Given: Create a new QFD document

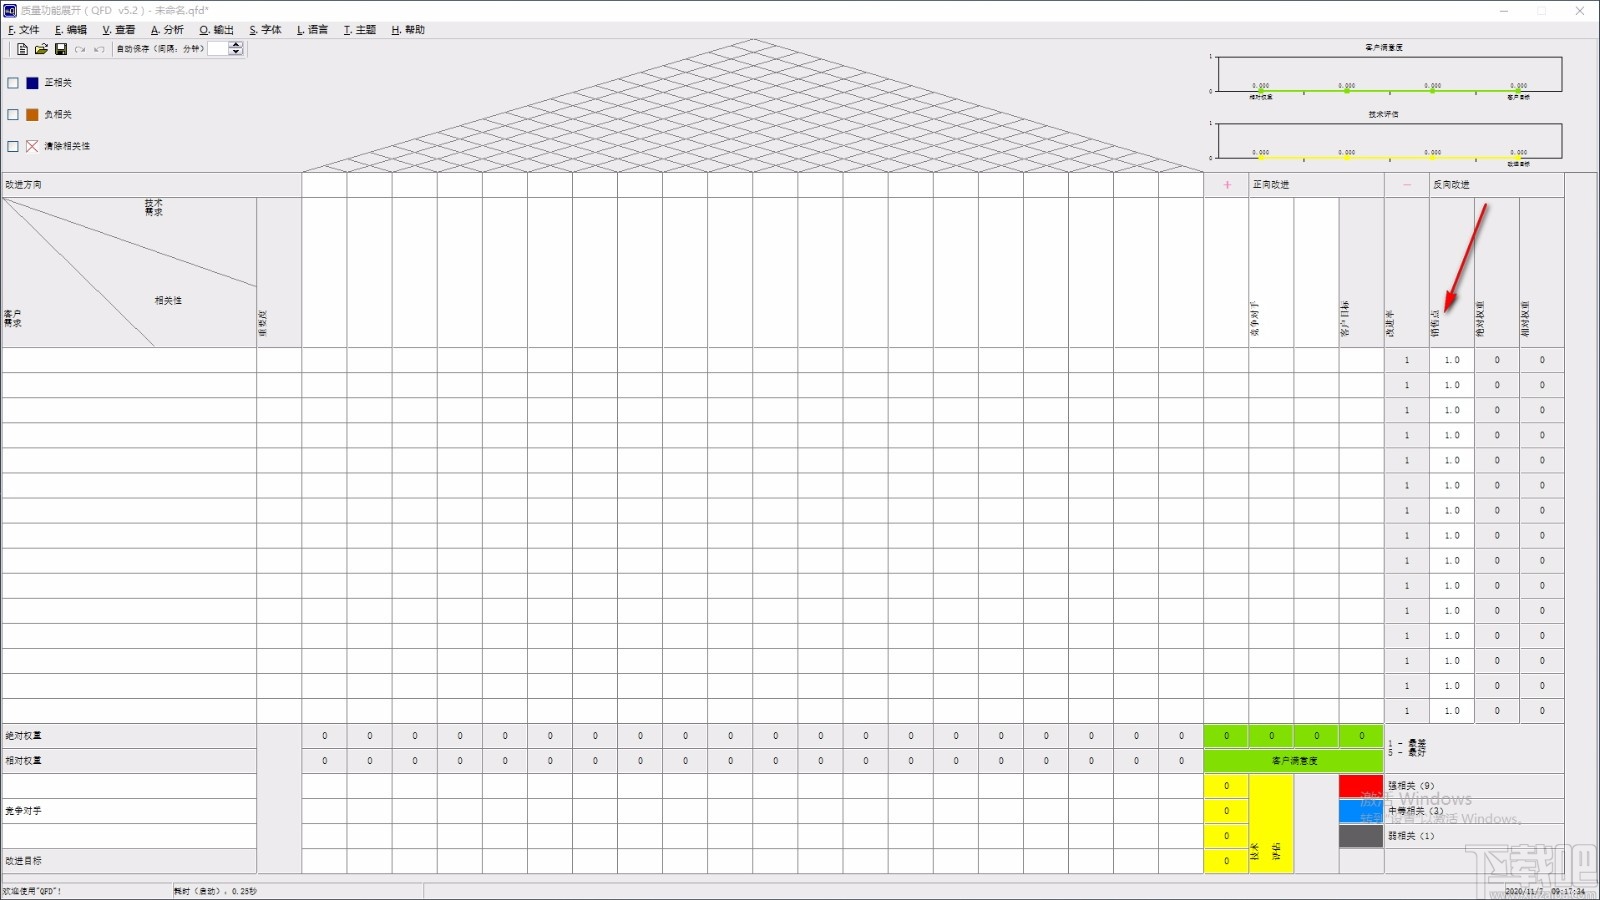Looking at the screenshot, I should pos(22,49).
